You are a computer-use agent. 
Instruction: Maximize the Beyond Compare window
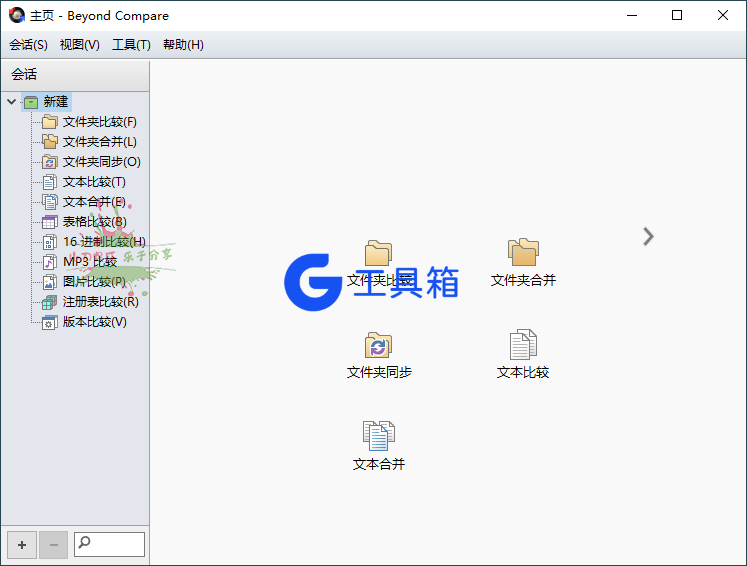click(x=676, y=15)
